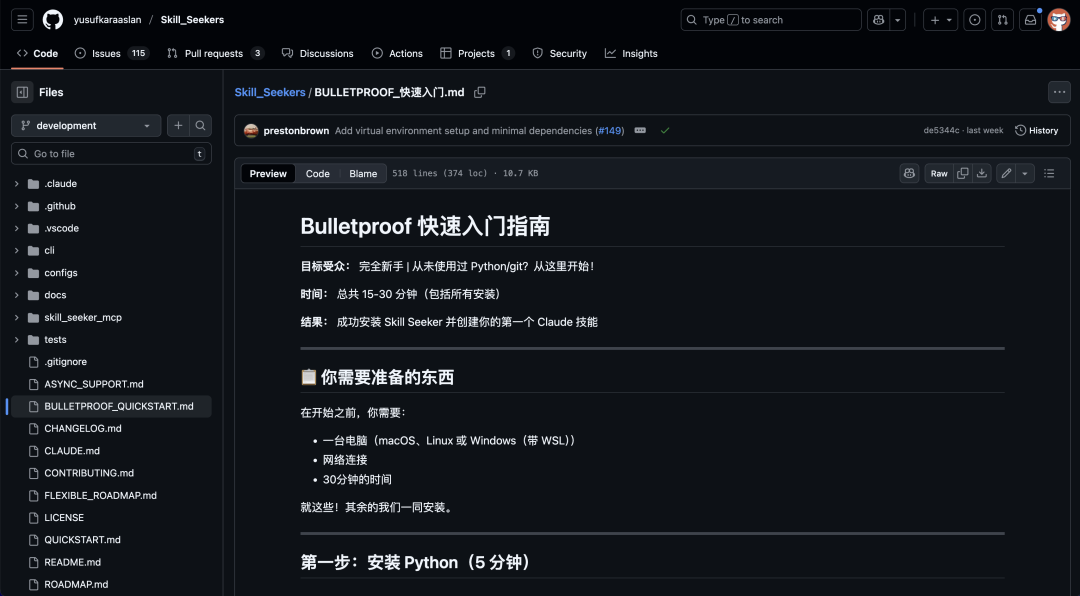The height and width of the screenshot is (596, 1080).
Task: Open global pull requests icon
Action: 1002,19
